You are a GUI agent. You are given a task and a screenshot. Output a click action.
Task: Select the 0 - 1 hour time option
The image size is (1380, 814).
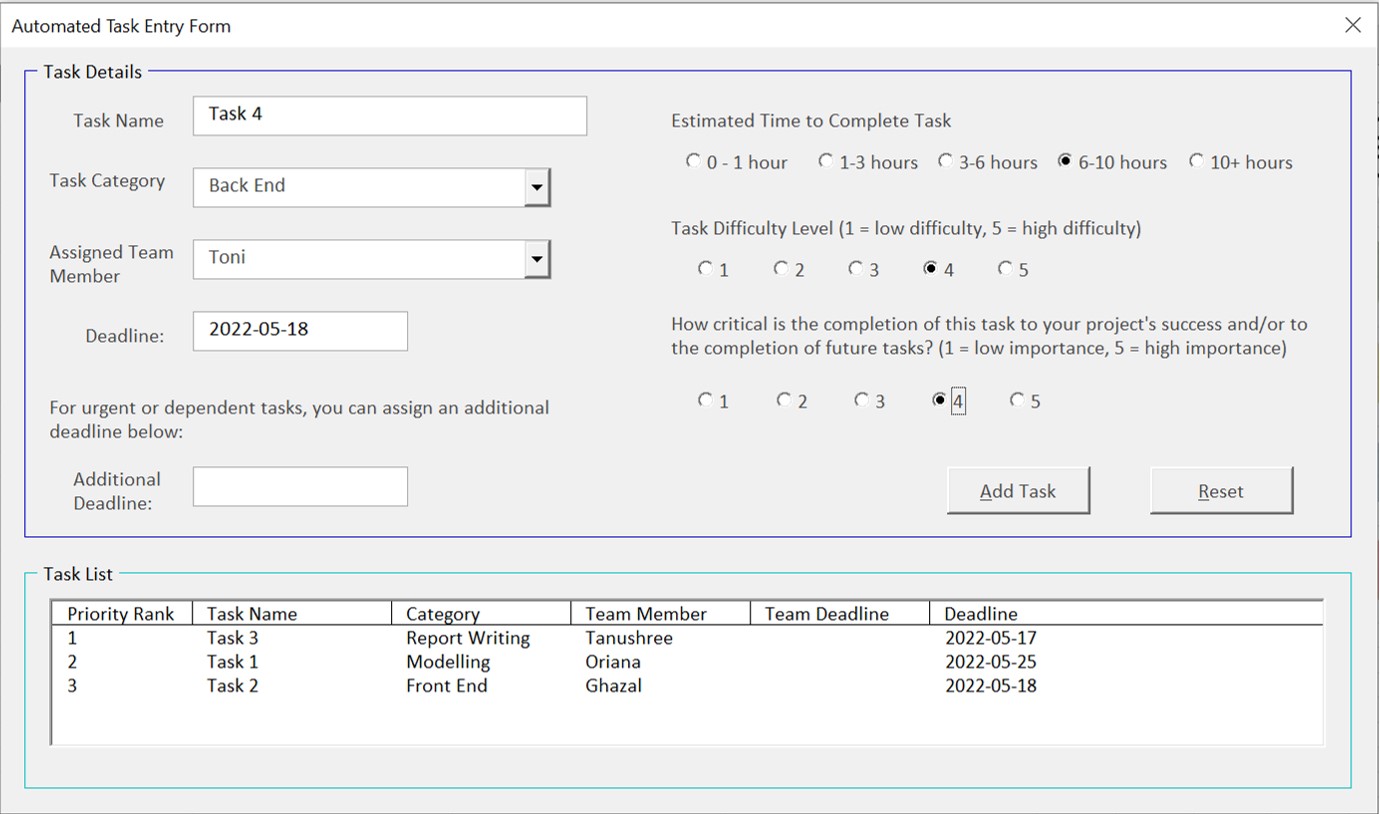tap(694, 161)
